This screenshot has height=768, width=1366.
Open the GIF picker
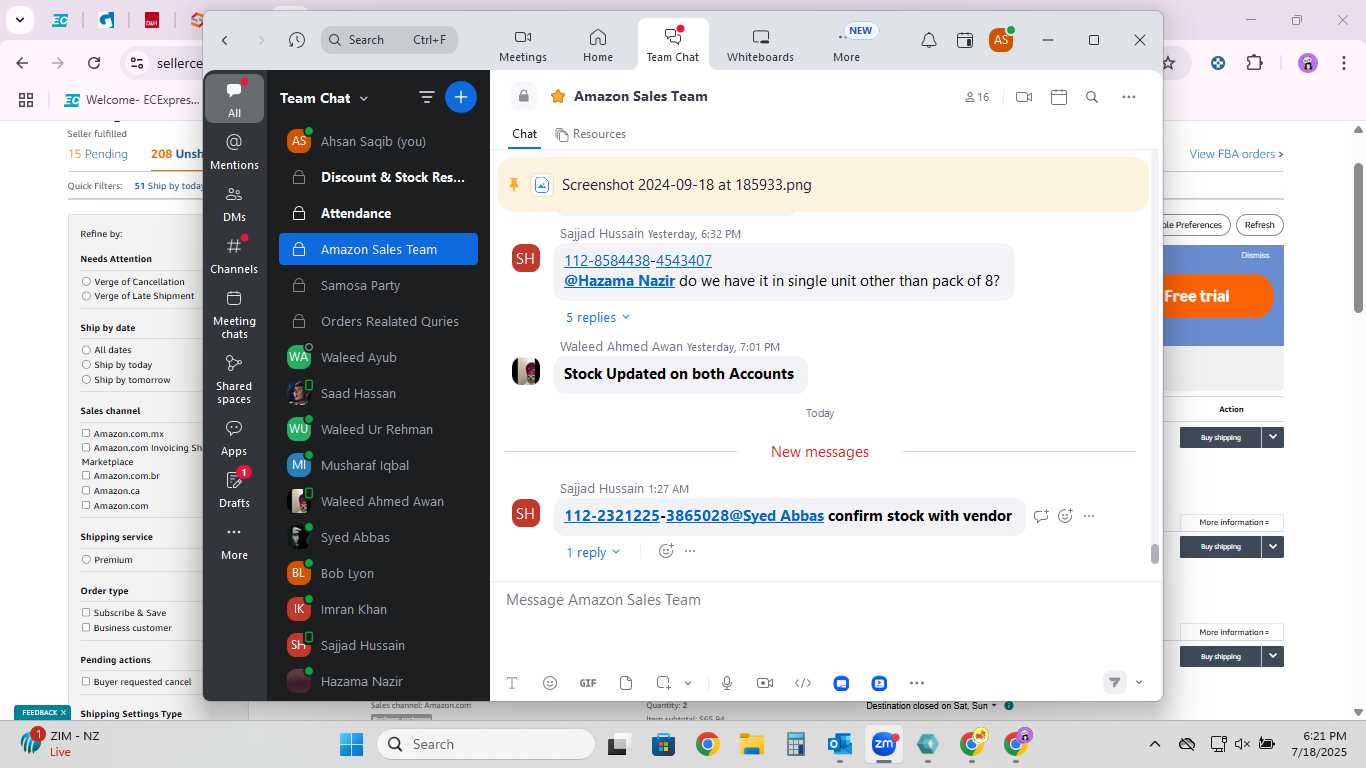pos(588,683)
